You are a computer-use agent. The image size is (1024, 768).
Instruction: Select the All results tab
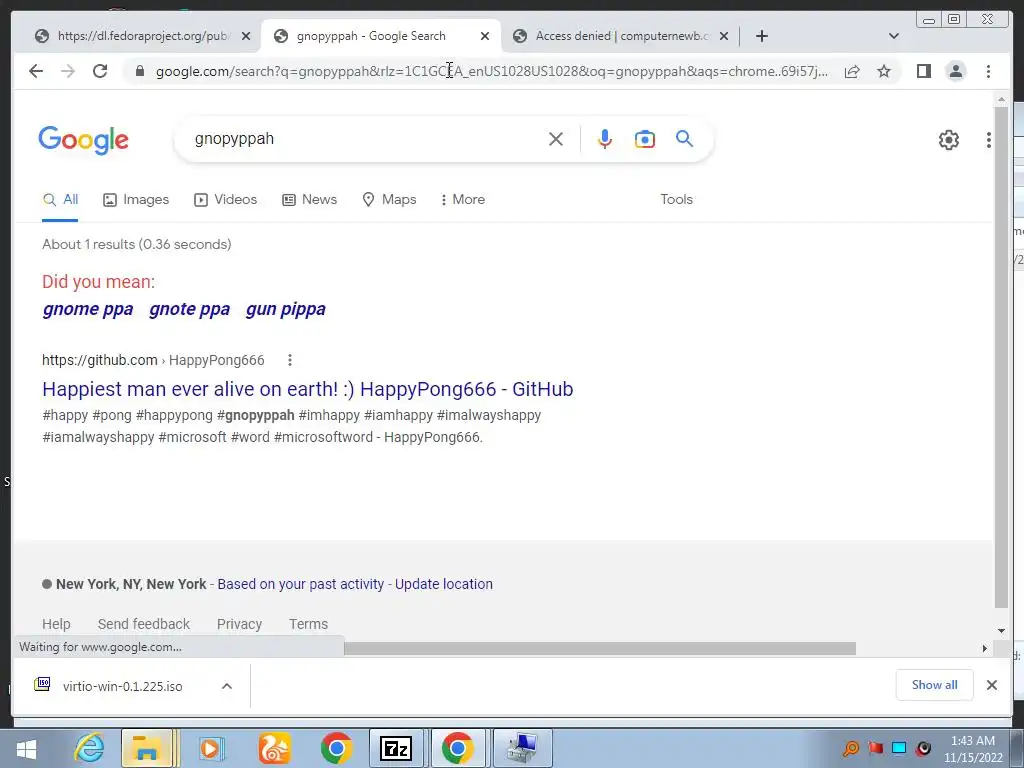(60, 200)
